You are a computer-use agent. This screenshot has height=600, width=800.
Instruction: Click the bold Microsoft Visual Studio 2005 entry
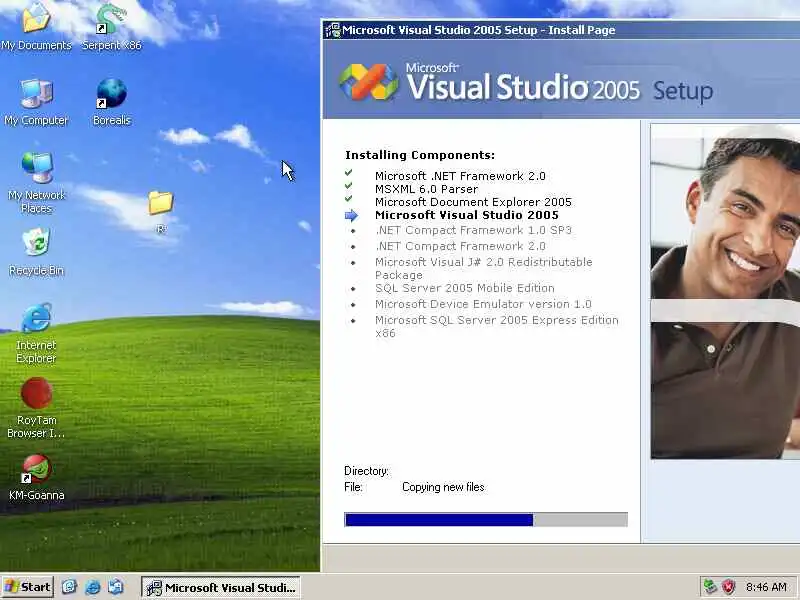pos(467,215)
